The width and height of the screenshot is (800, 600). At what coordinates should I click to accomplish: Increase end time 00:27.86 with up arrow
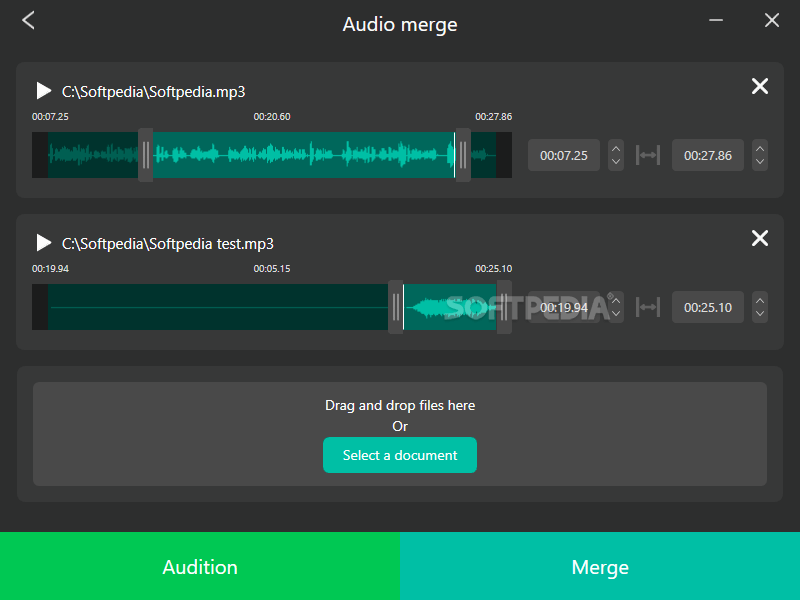[x=760, y=148]
